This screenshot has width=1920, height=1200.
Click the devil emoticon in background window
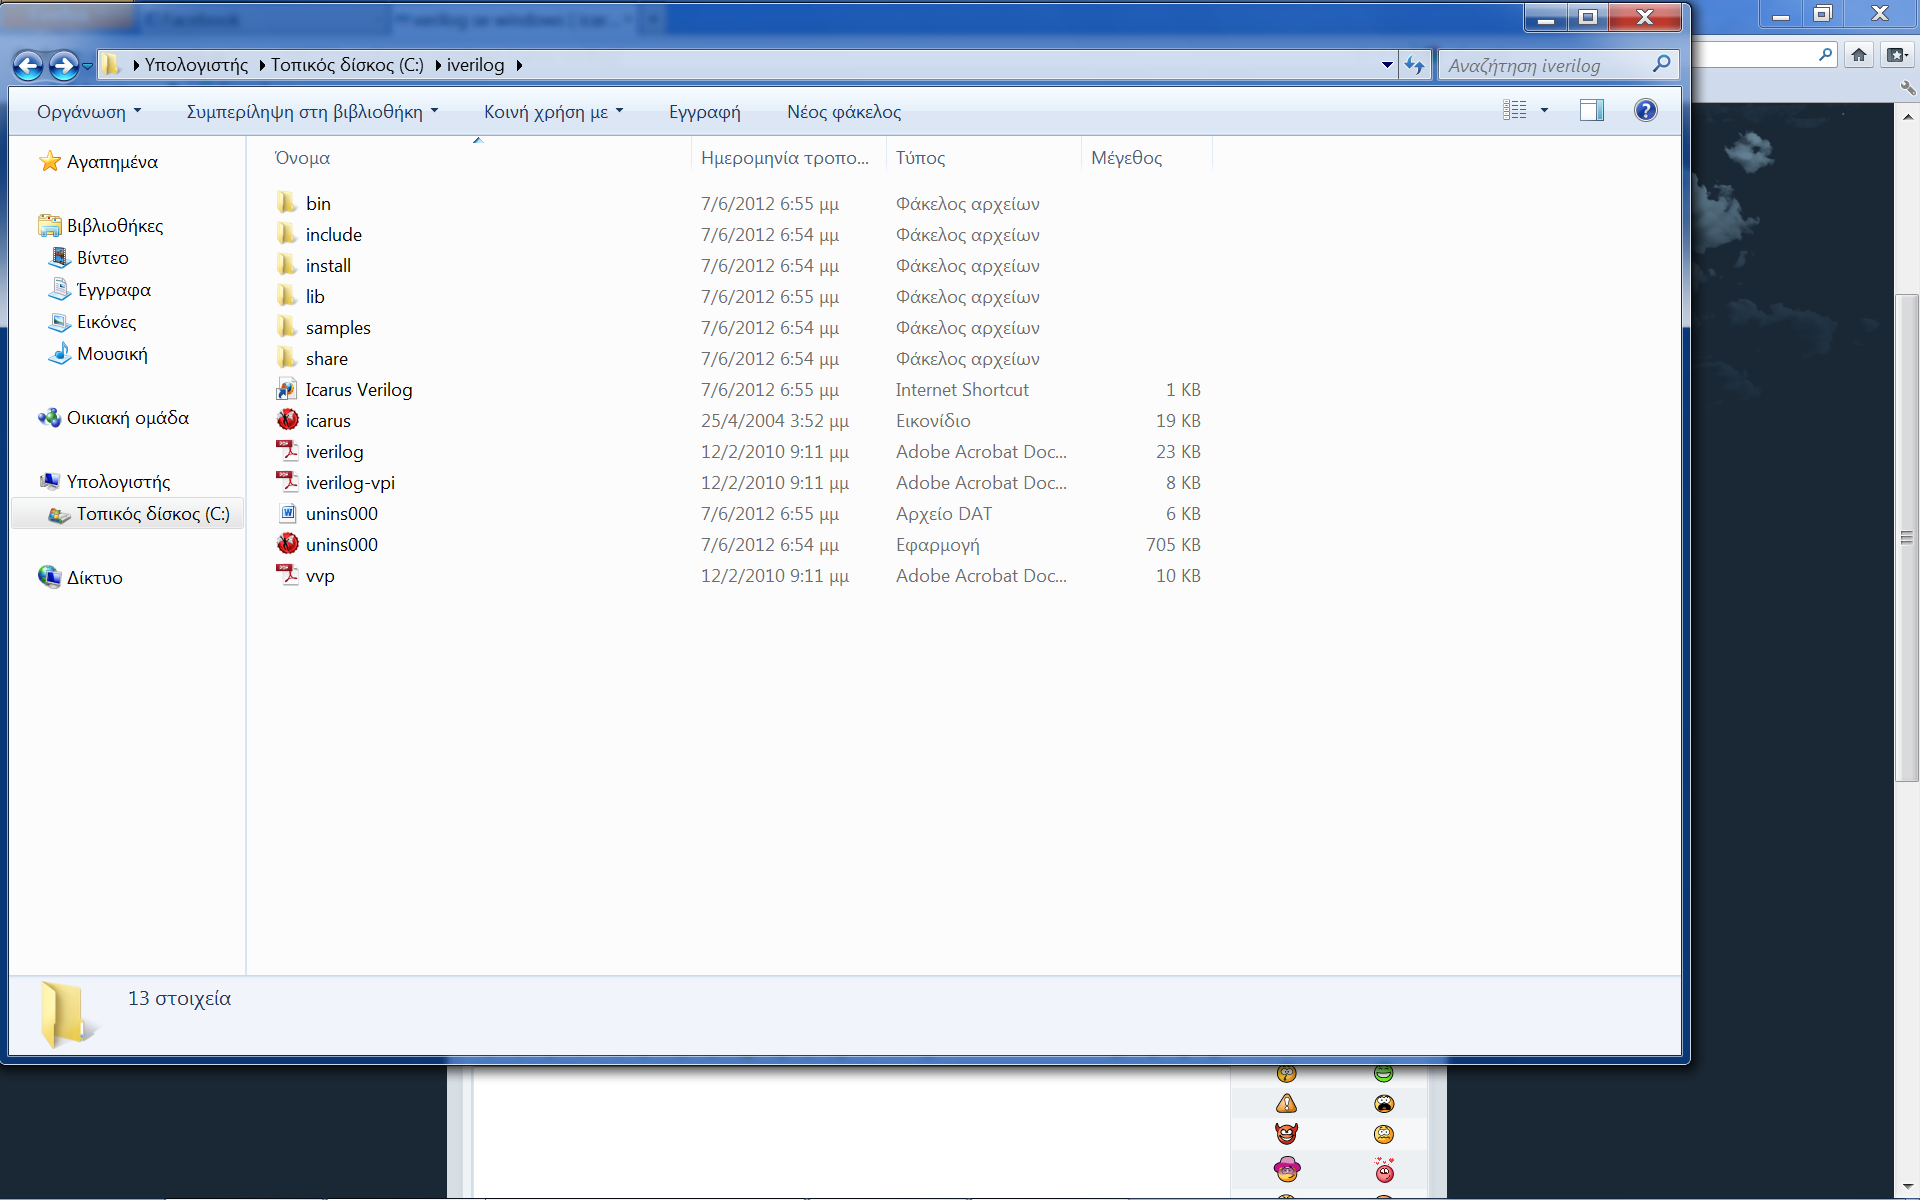pos(1286,1133)
